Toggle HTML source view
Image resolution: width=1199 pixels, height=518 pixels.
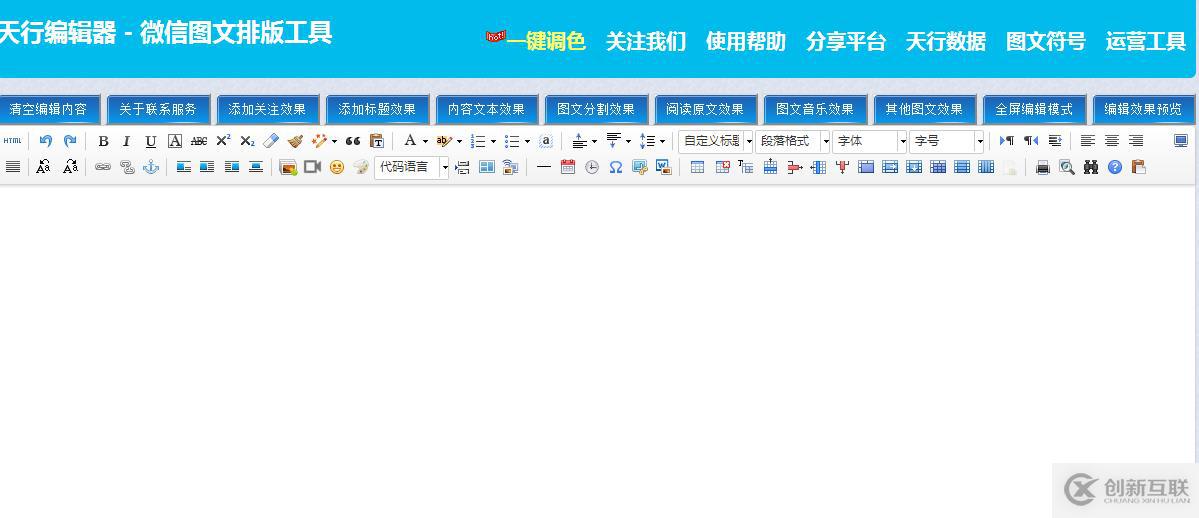[x=12, y=141]
